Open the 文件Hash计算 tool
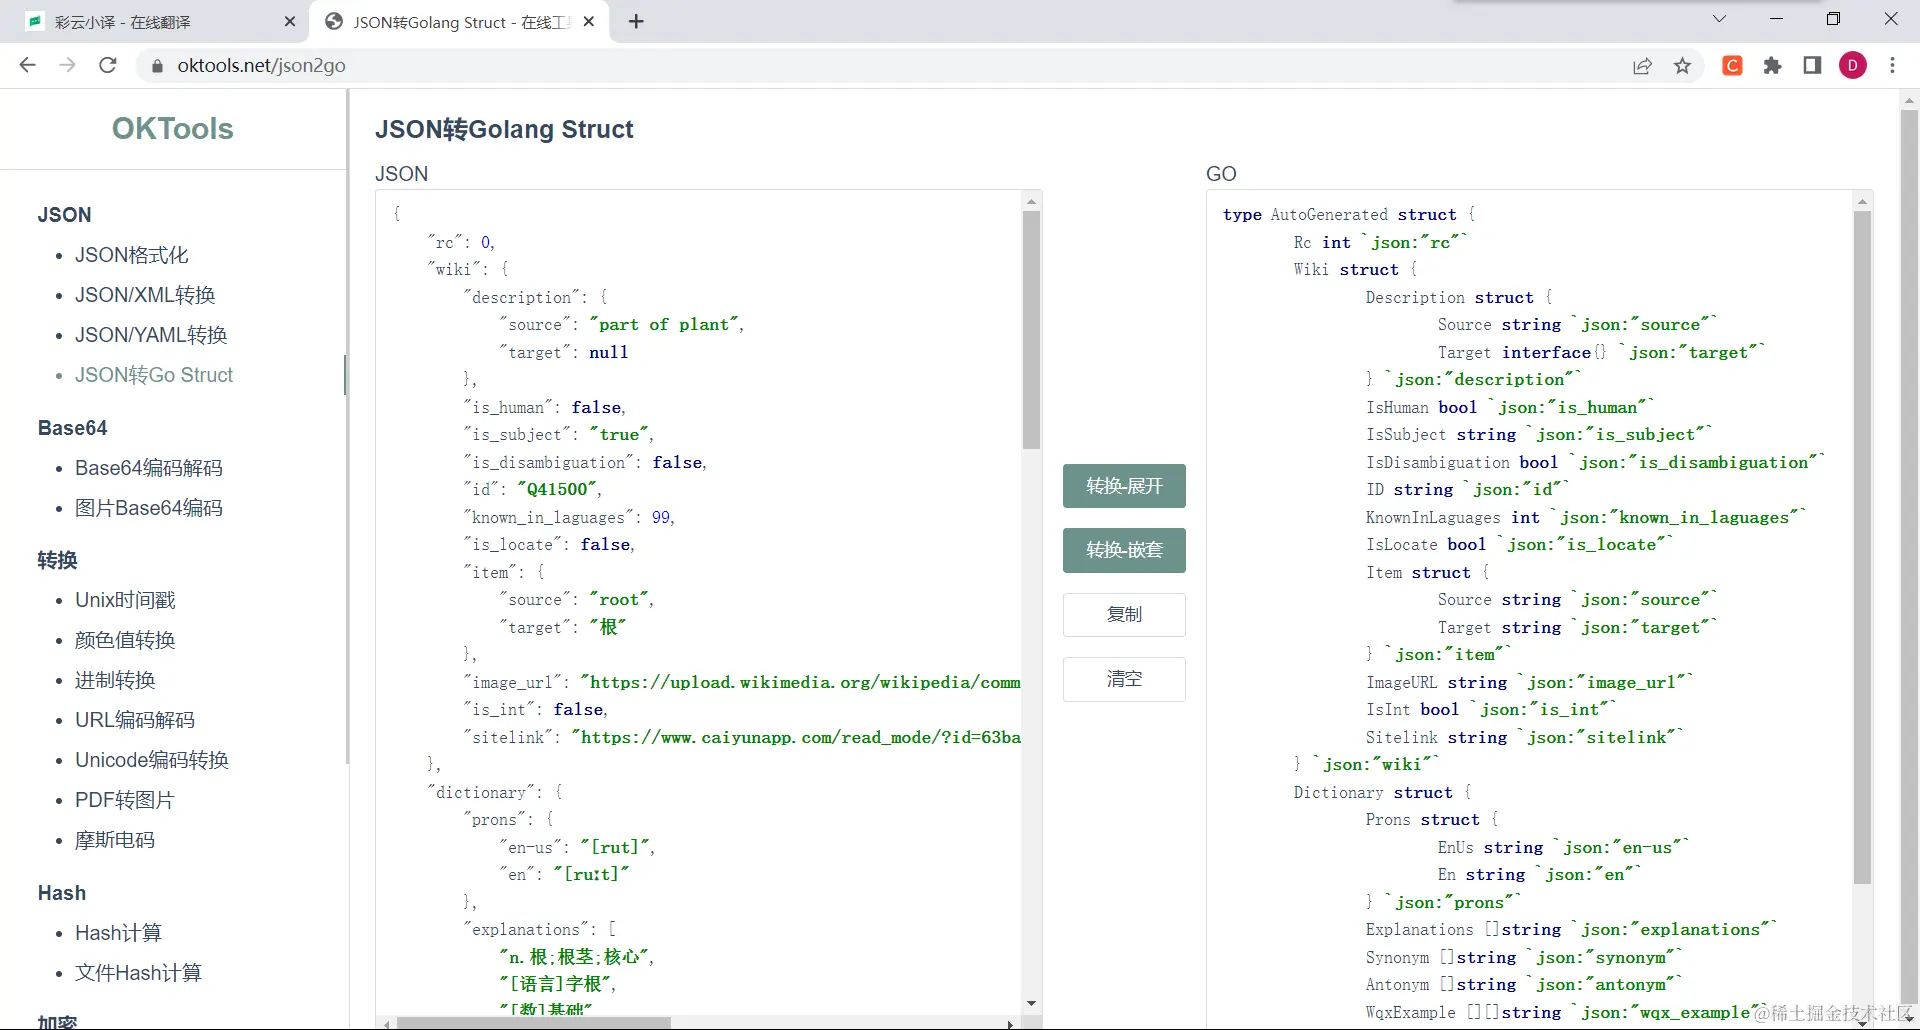The height and width of the screenshot is (1030, 1920). point(138,973)
